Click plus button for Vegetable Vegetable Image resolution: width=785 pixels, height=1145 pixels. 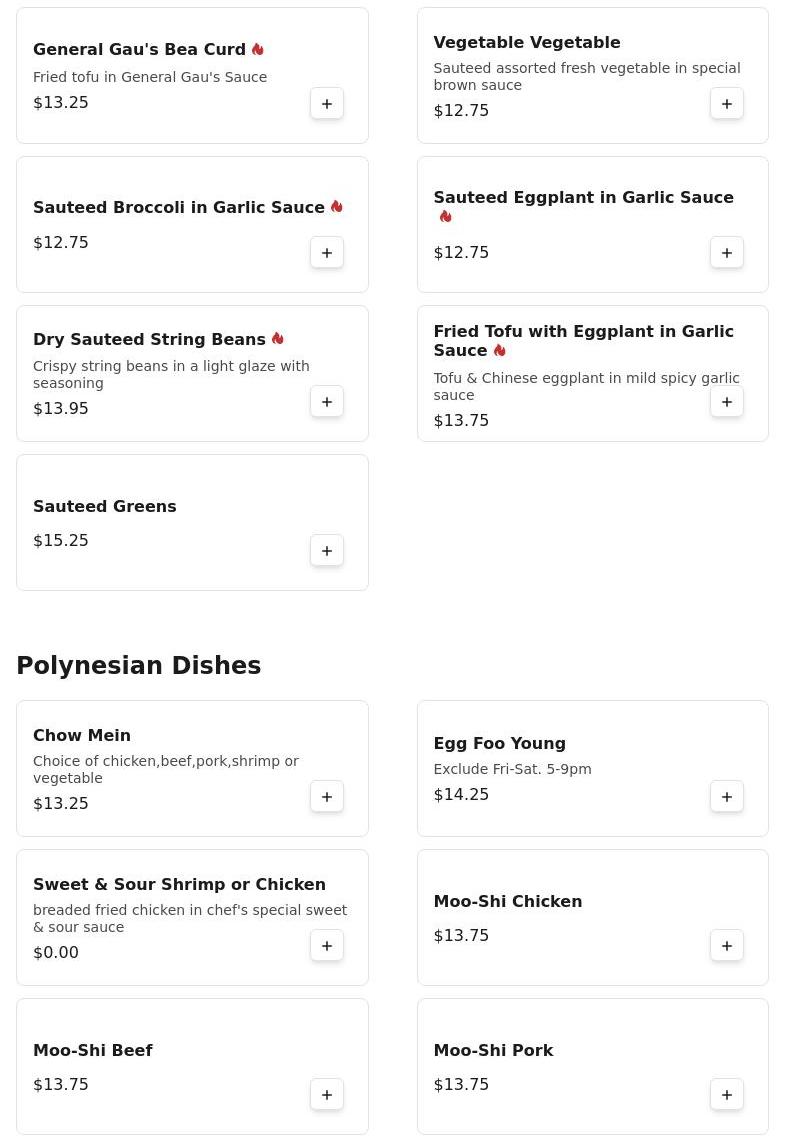point(727,104)
